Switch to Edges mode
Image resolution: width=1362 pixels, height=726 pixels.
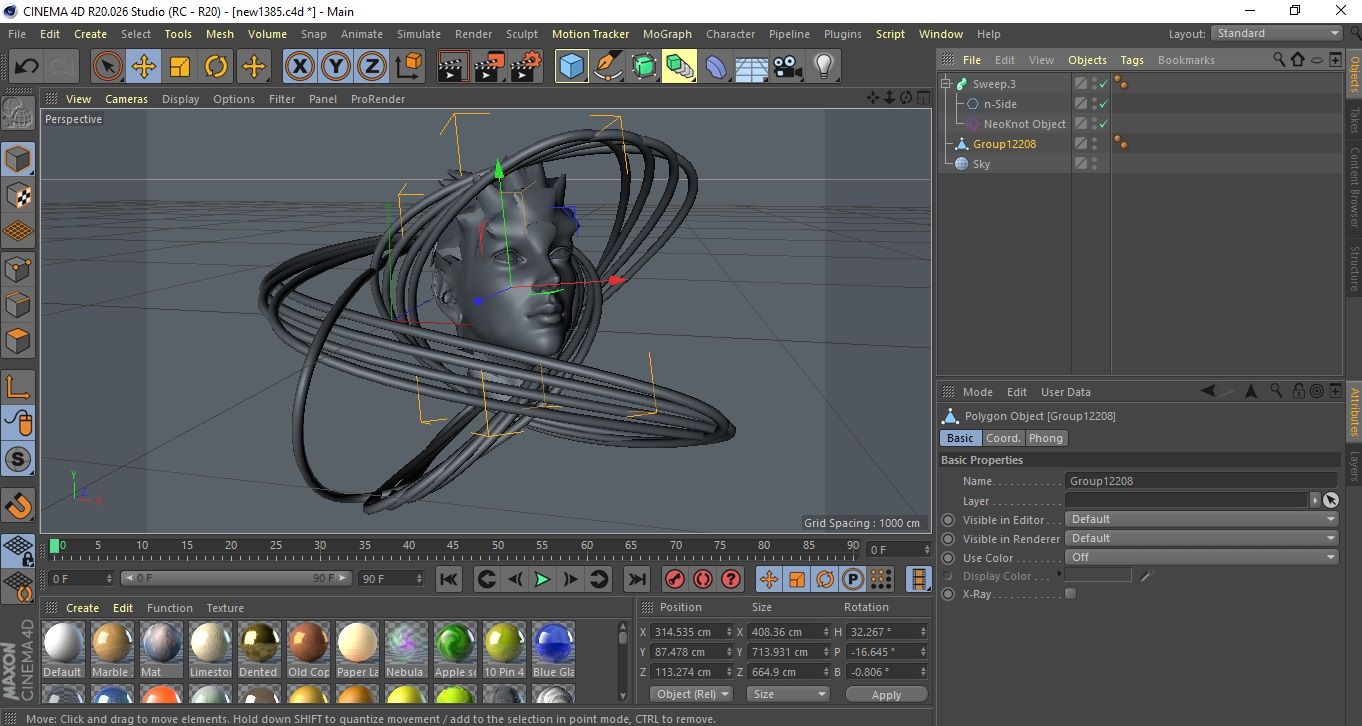(18, 304)
